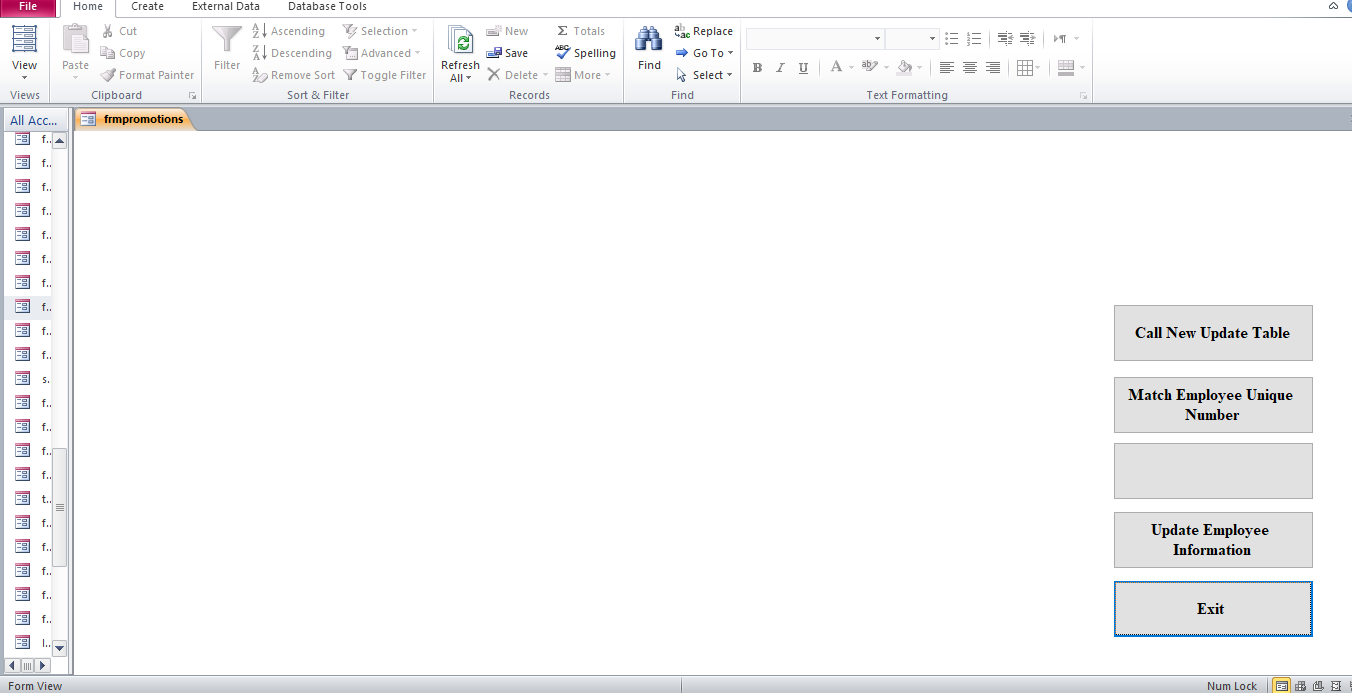1352x693 pixels.
Task: Select the frmpromotions document tab
Action: [134, 119]
